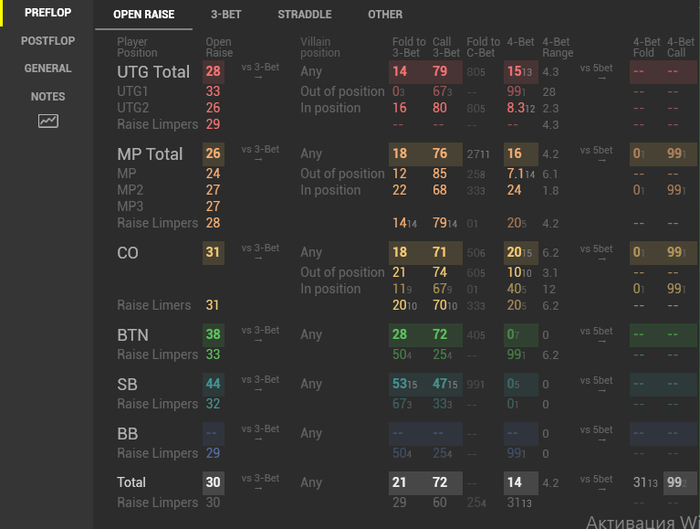Switch to the POSTFLOP section
700x529 pixels.
[x=48, y=41]
